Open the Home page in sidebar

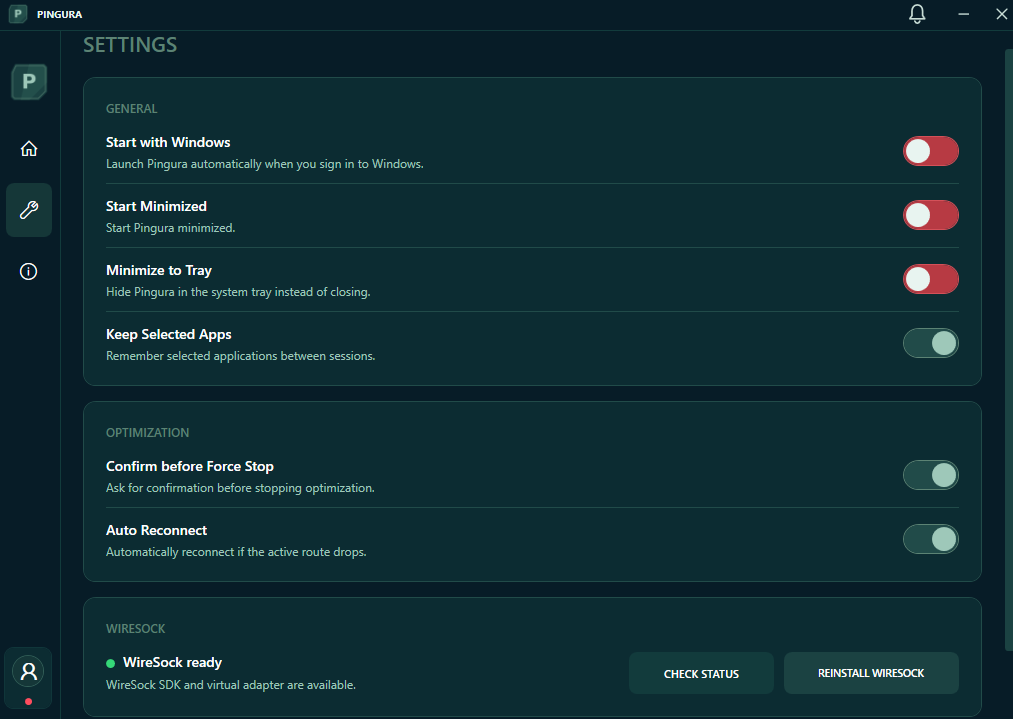28,149
